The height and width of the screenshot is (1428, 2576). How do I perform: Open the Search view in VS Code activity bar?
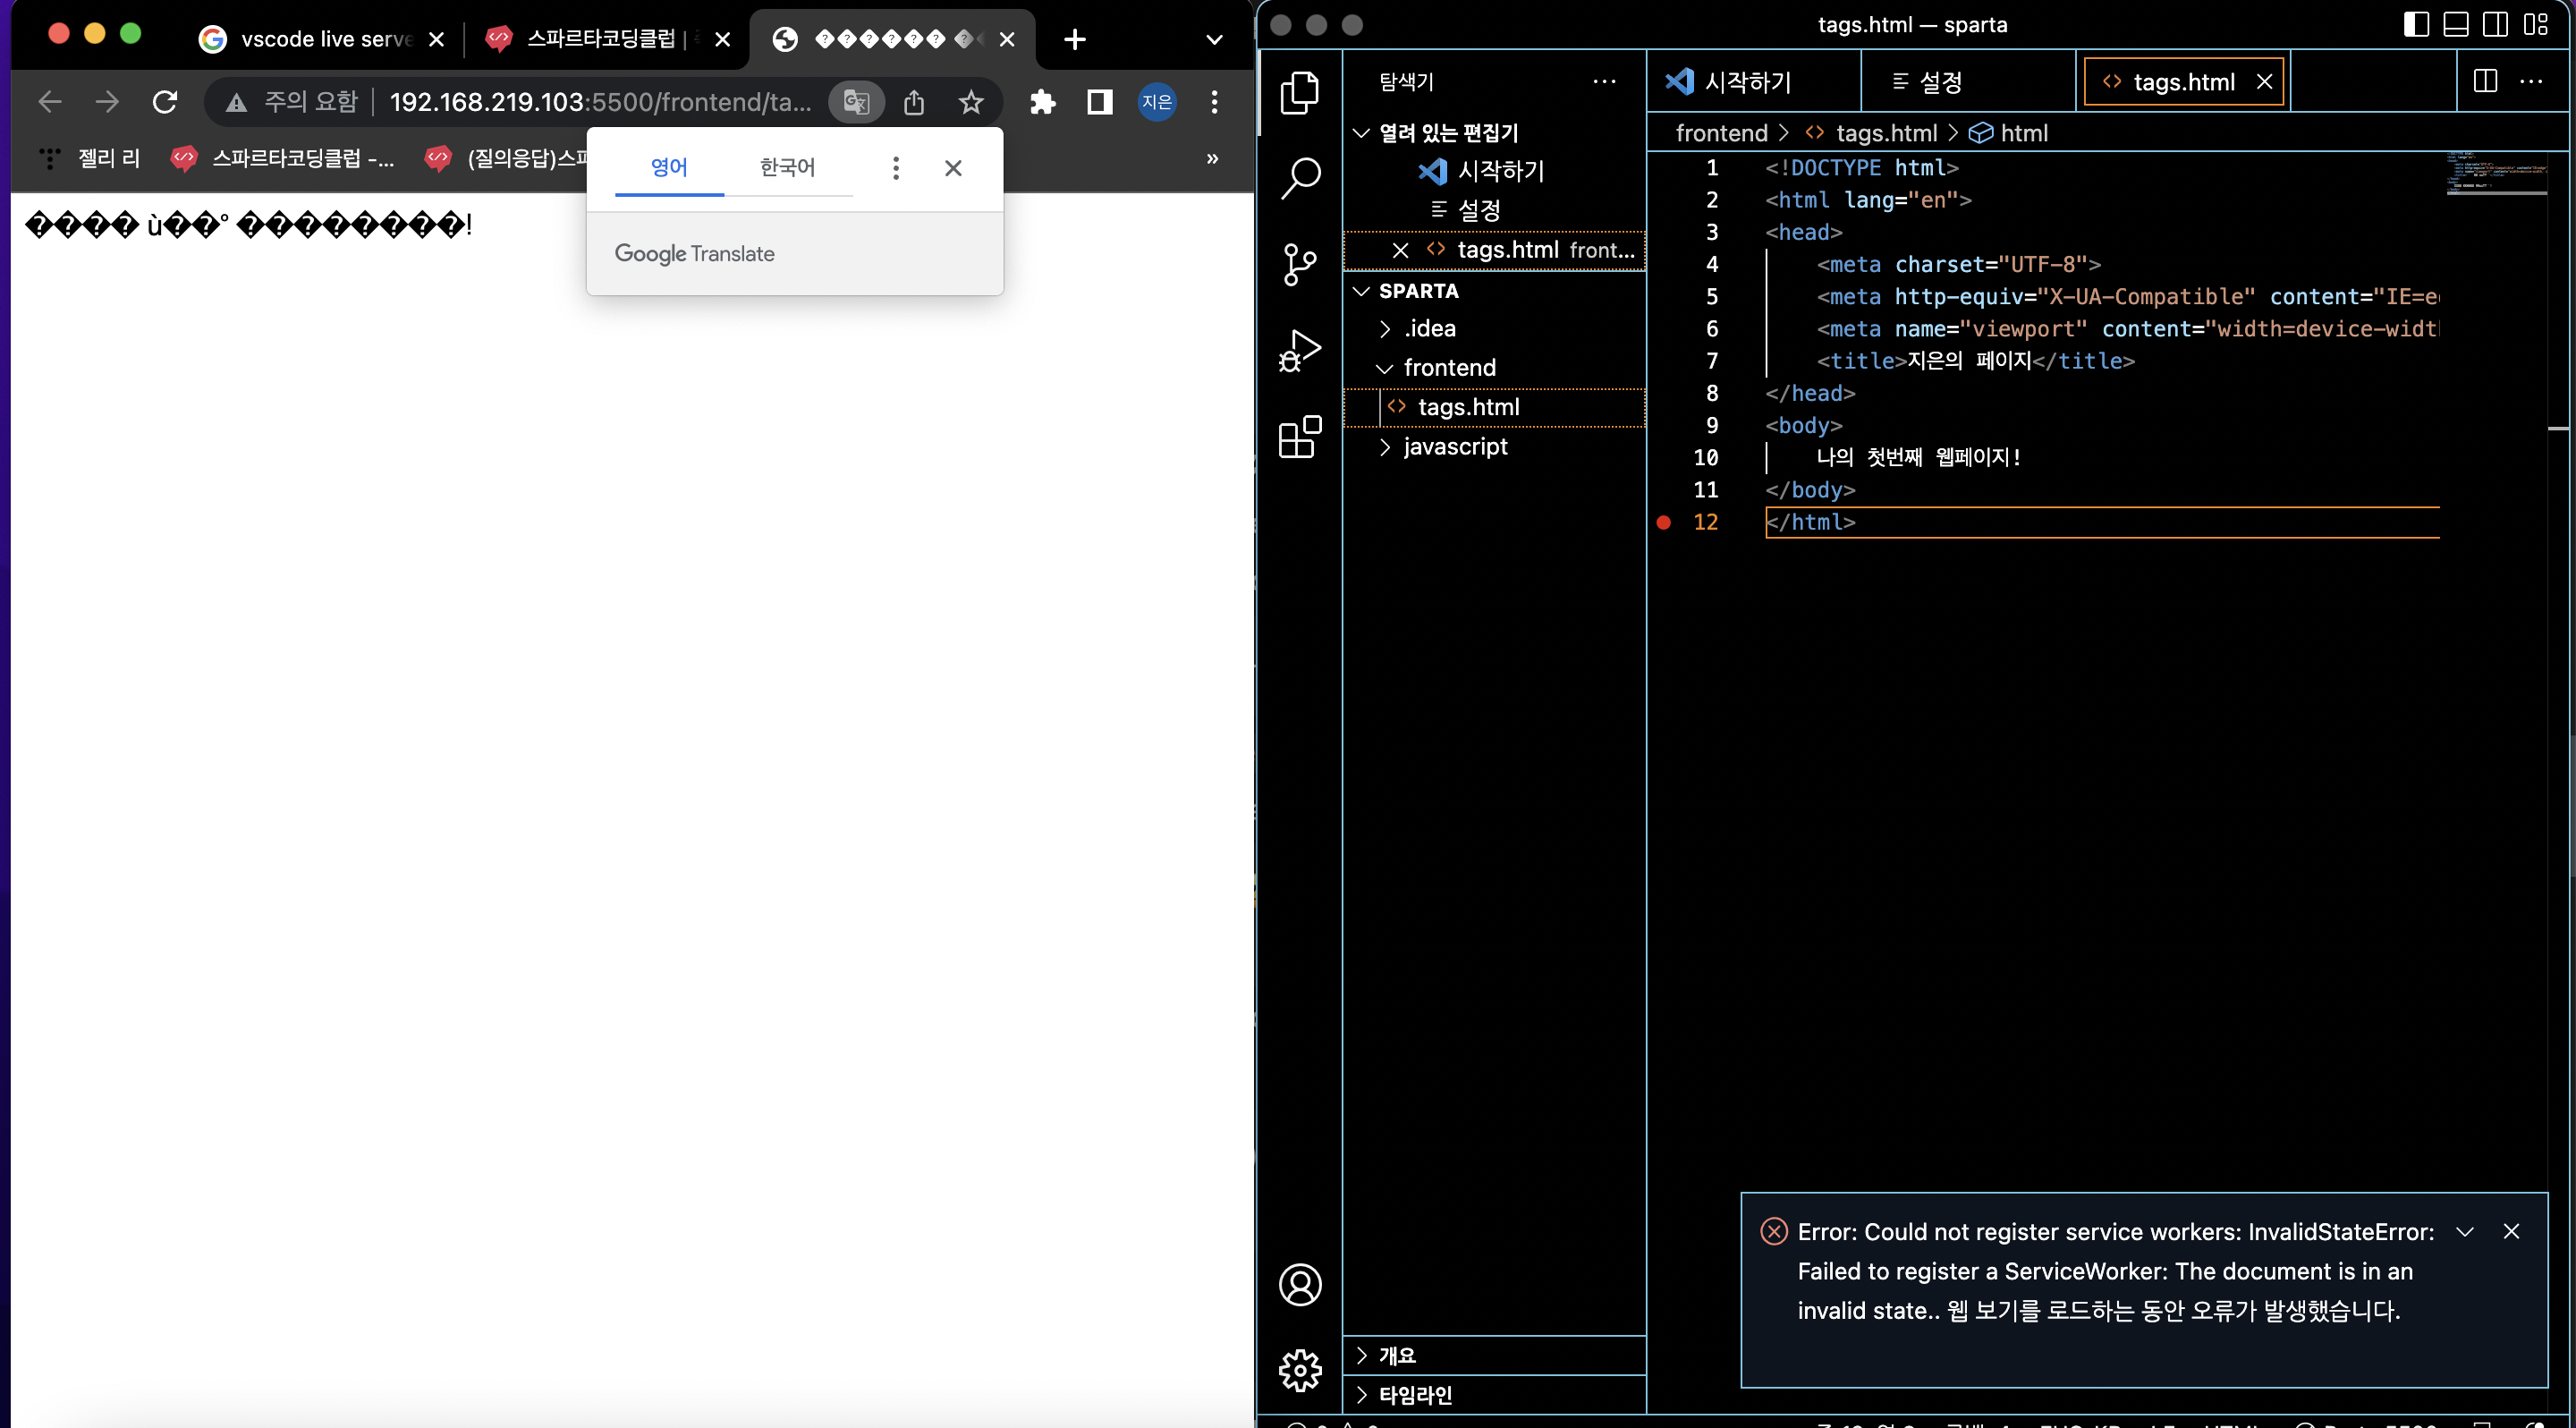(x=1300, y=178)
